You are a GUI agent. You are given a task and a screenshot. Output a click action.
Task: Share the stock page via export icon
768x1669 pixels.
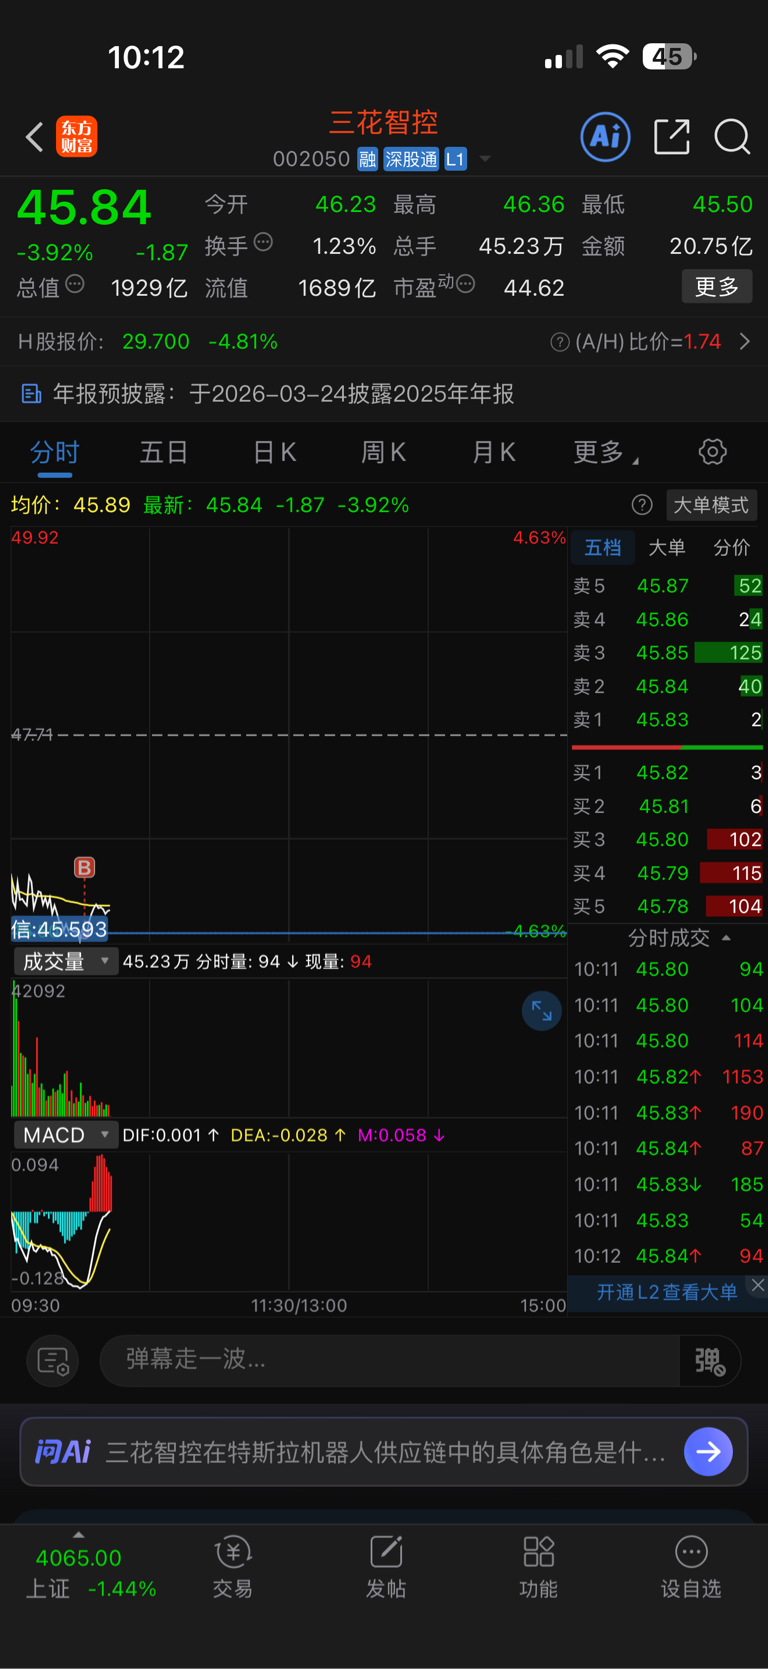(x=672, y=136)
